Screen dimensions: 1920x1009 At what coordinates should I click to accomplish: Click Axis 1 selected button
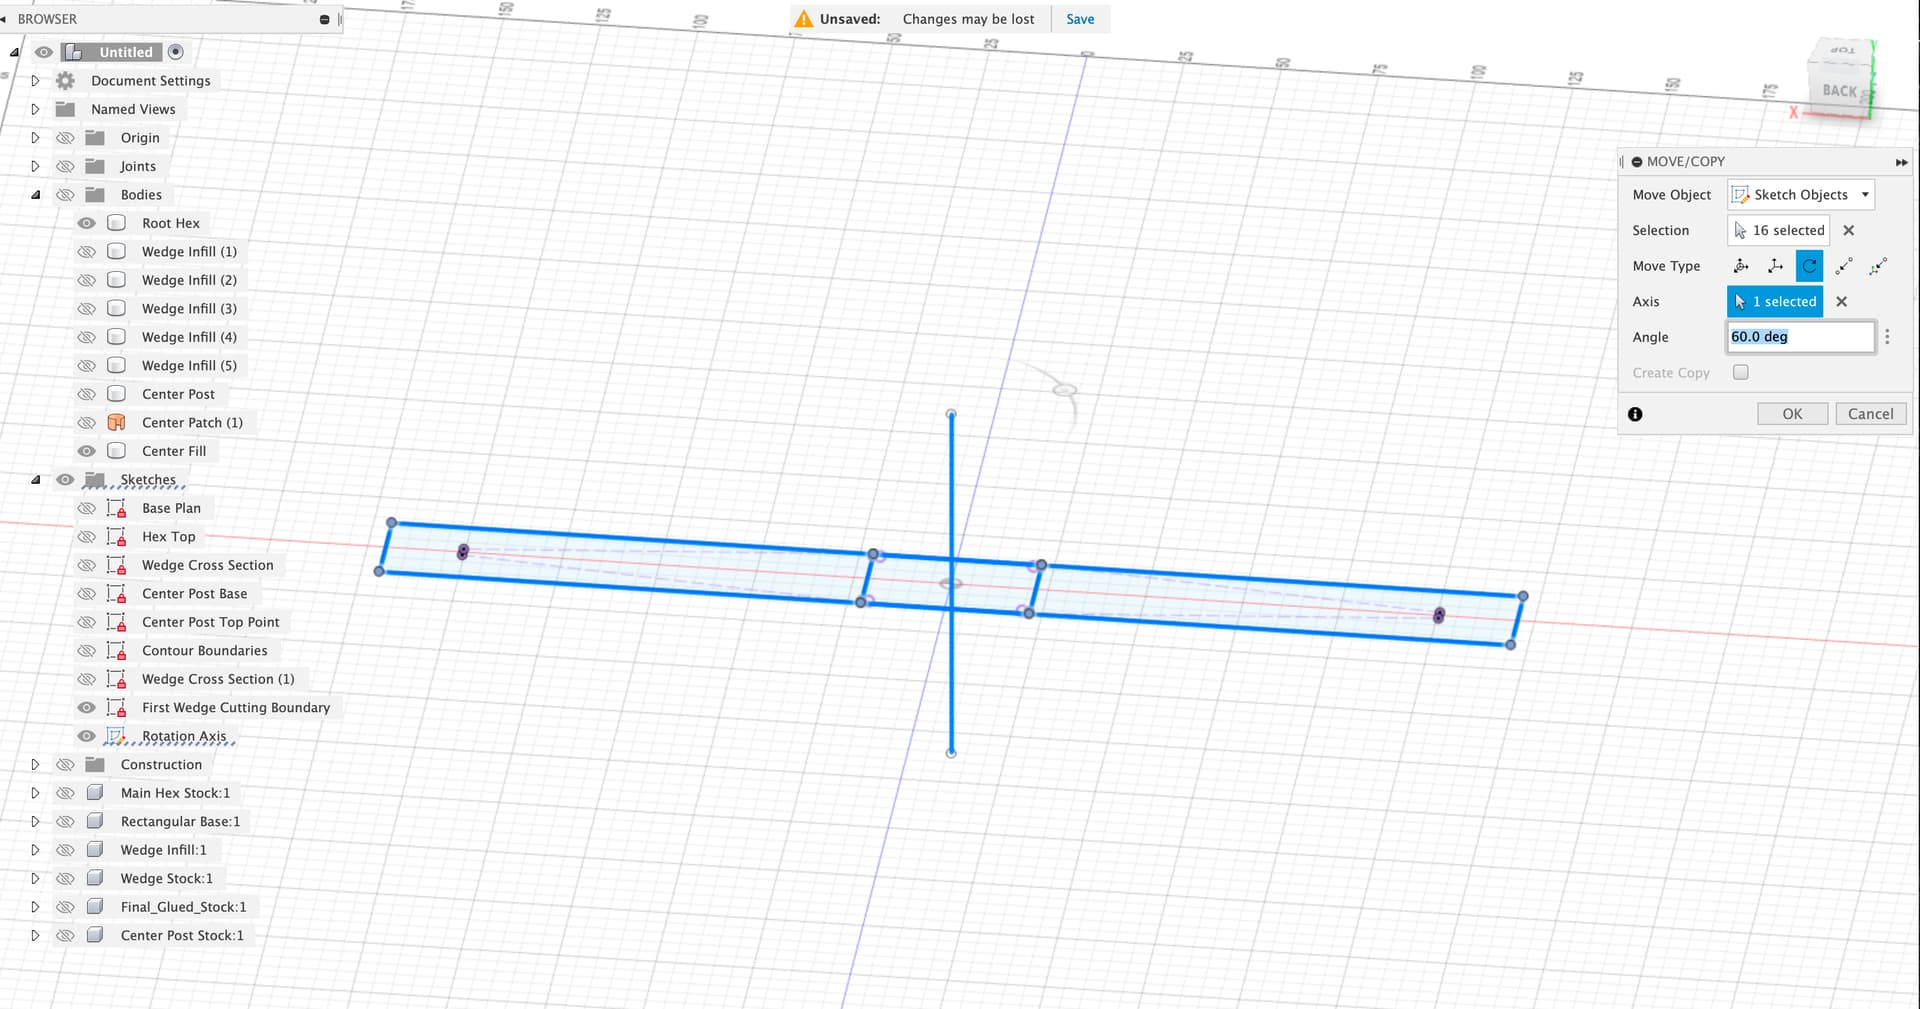(1775, 301)
